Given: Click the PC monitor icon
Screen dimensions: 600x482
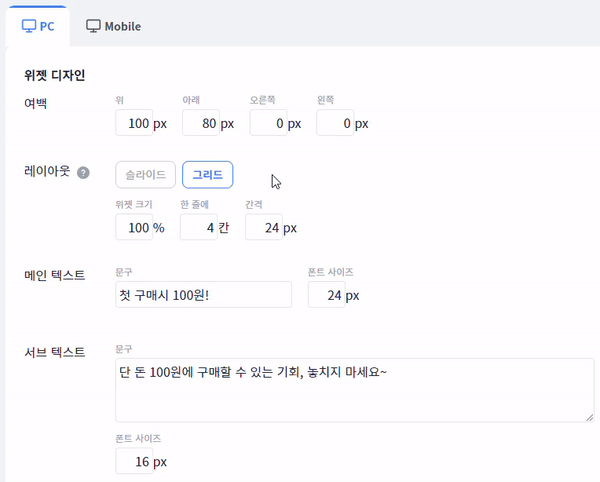Looking at the screenshot, I should pyautogui.click(x=29, y=26).
